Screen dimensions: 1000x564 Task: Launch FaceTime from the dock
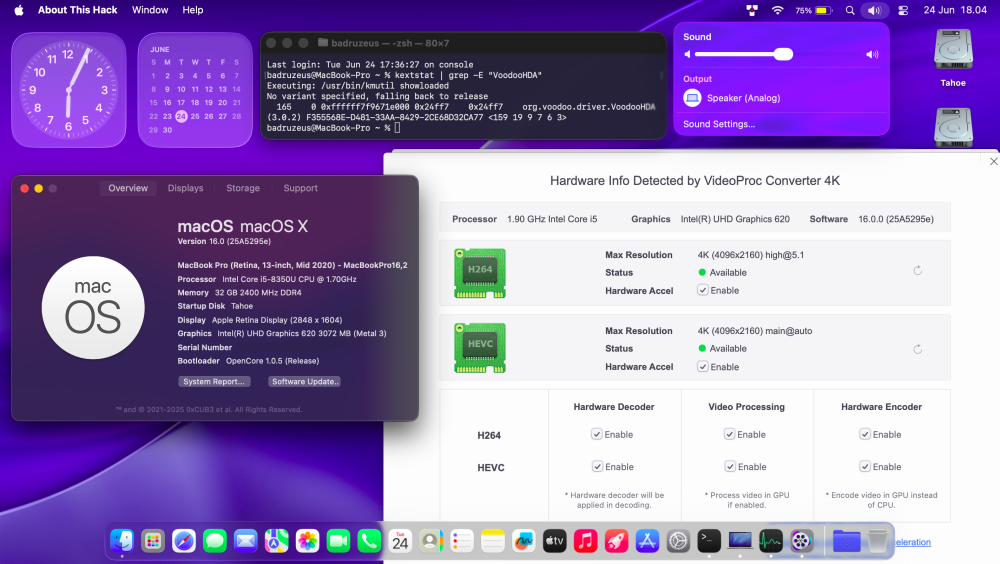[339, 541]
